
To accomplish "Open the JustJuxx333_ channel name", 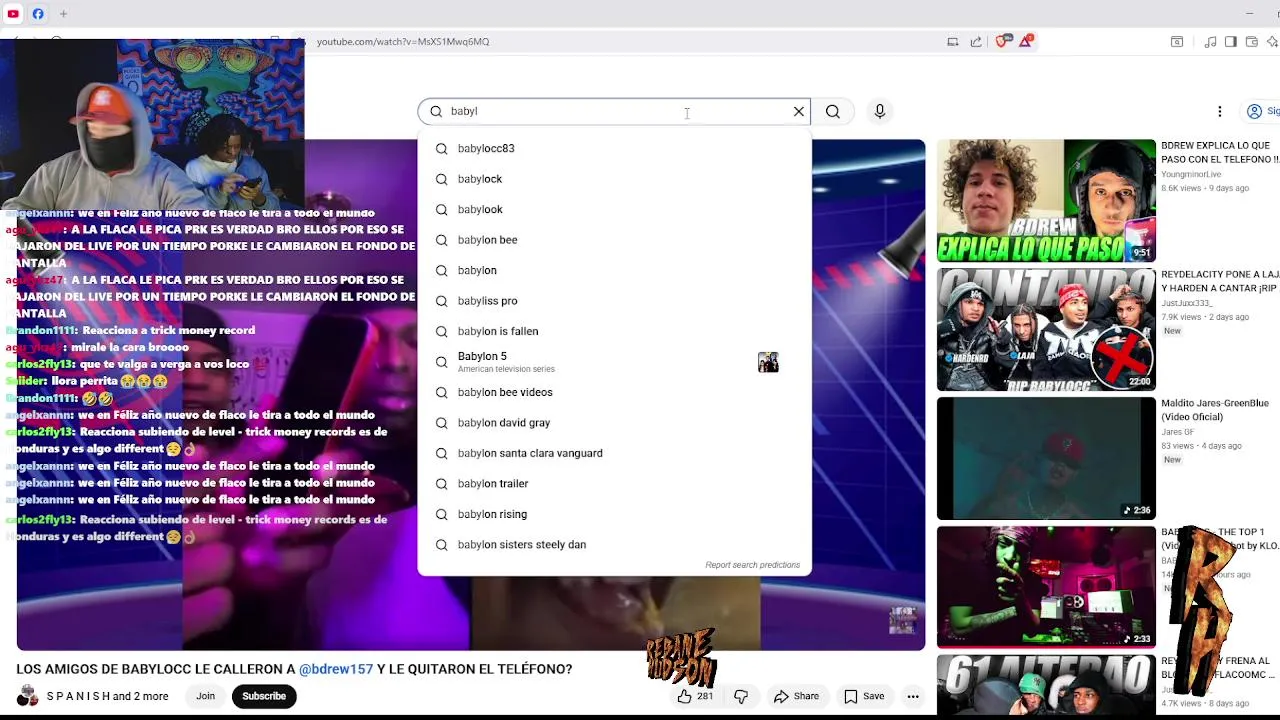I will click(1187, 303).
